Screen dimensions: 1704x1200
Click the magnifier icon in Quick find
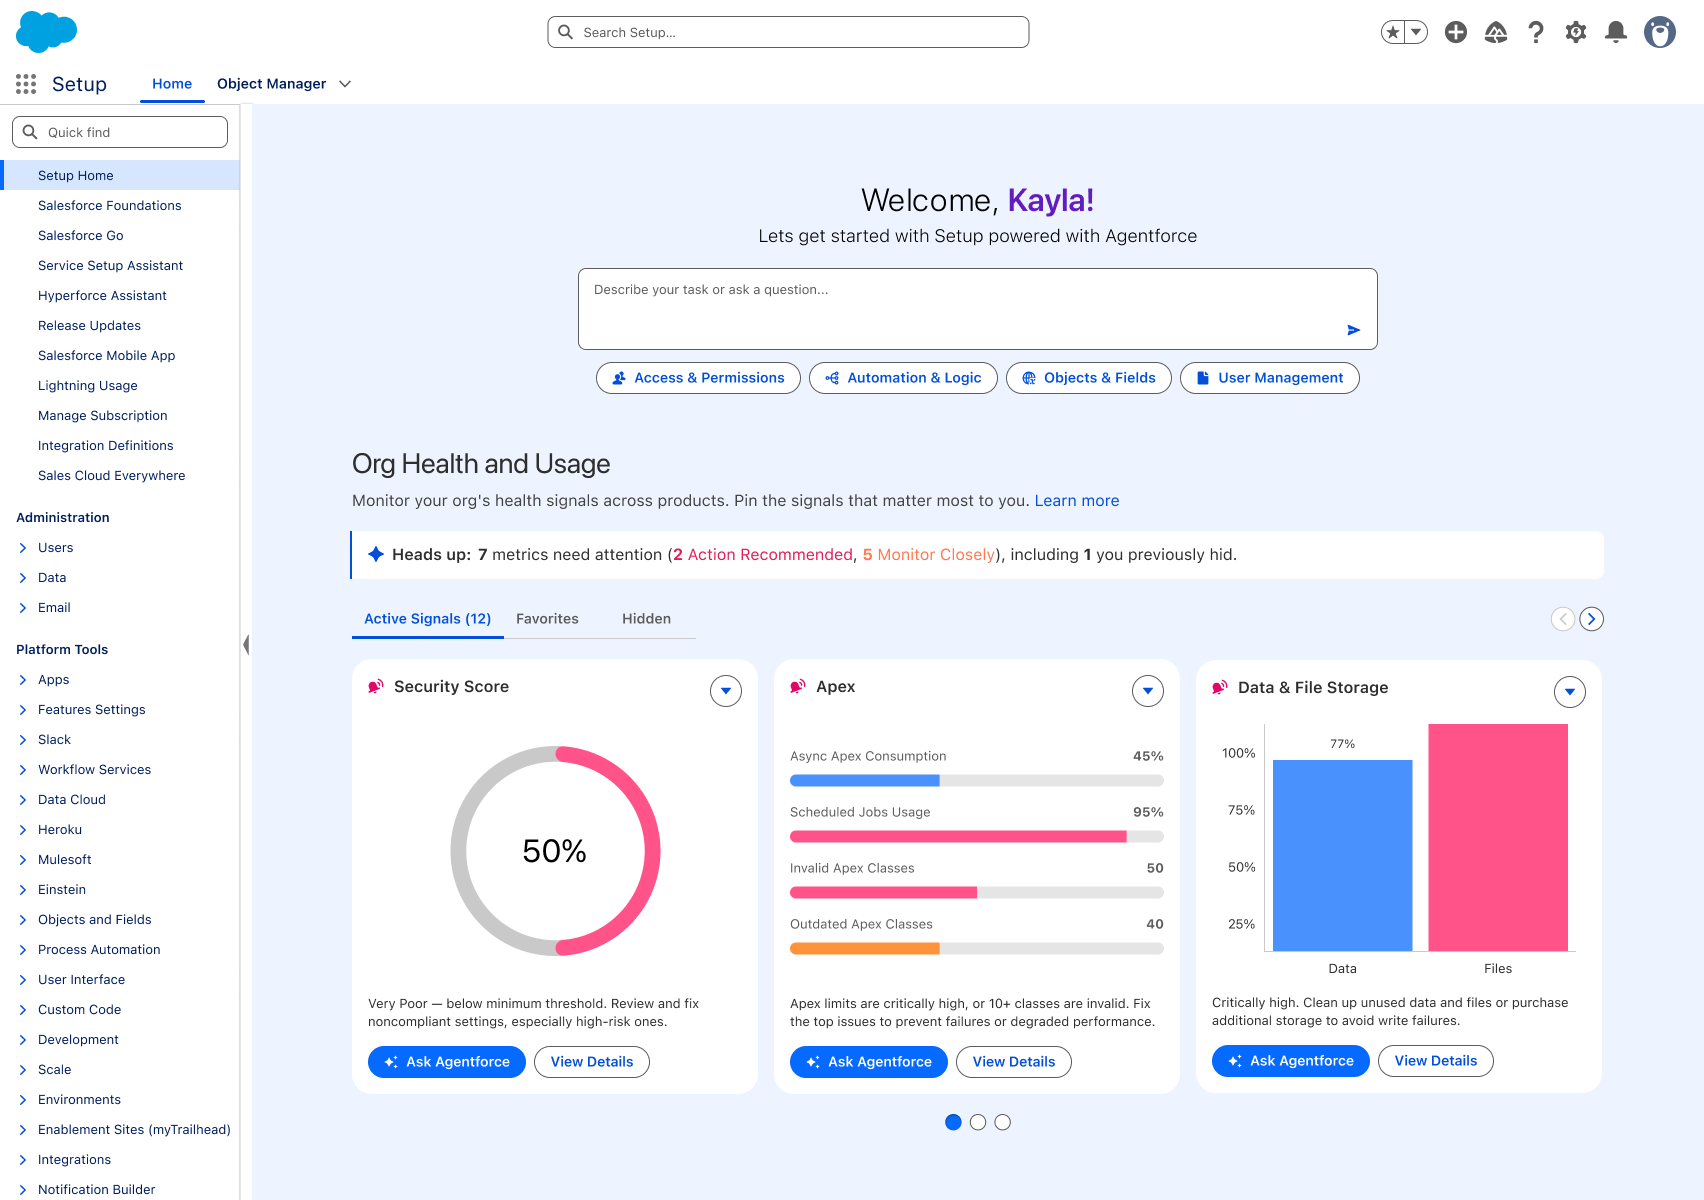(x=30, y=132)
